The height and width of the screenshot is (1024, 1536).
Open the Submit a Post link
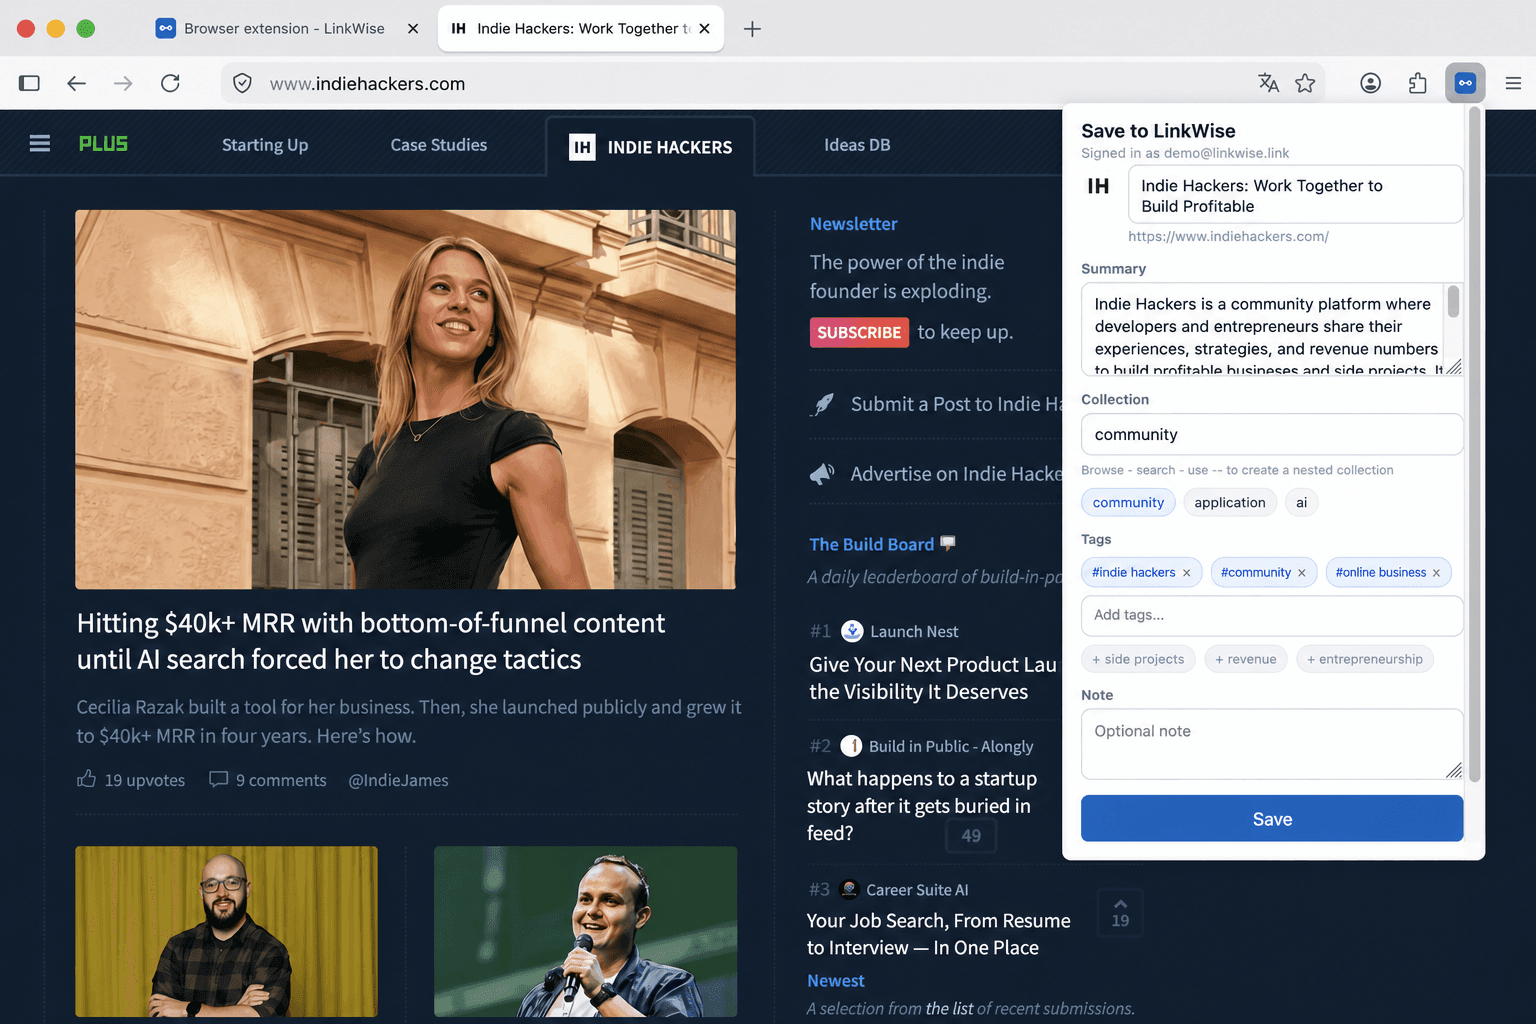click(957, 404)
